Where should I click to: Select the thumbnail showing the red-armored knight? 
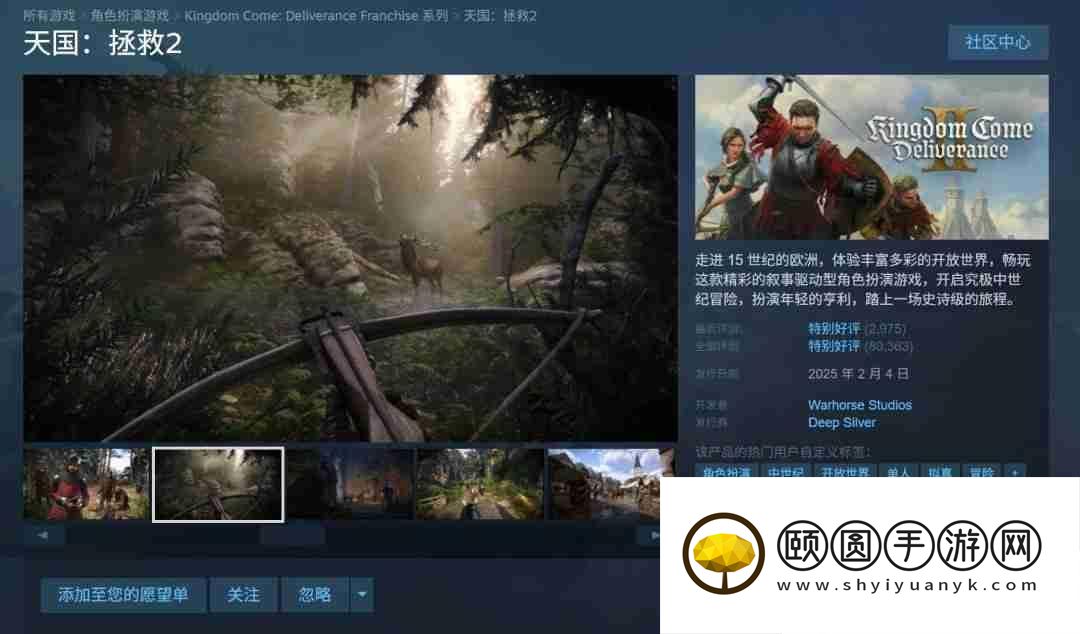[x=86, y=484]
